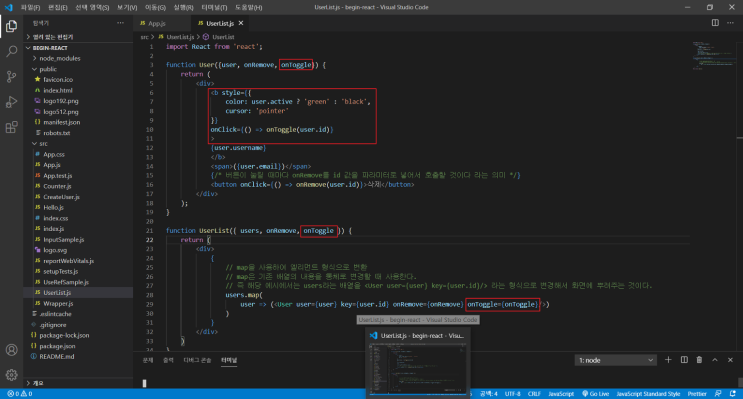The width and height of the screenshot is (743, 399).
Task: Open the Explorer view in activity bar
Action: 11,26
